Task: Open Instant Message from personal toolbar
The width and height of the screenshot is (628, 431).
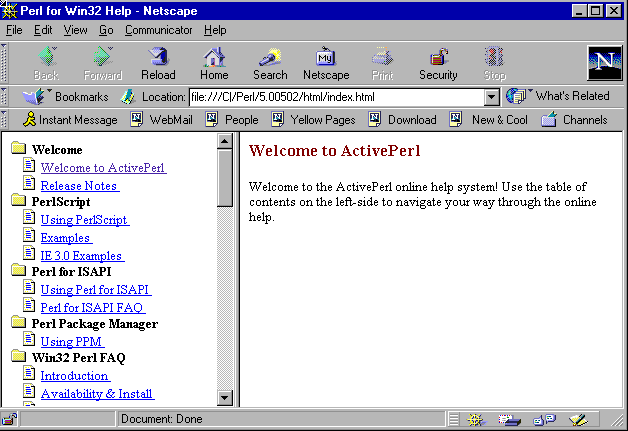Action: [70, 120]
